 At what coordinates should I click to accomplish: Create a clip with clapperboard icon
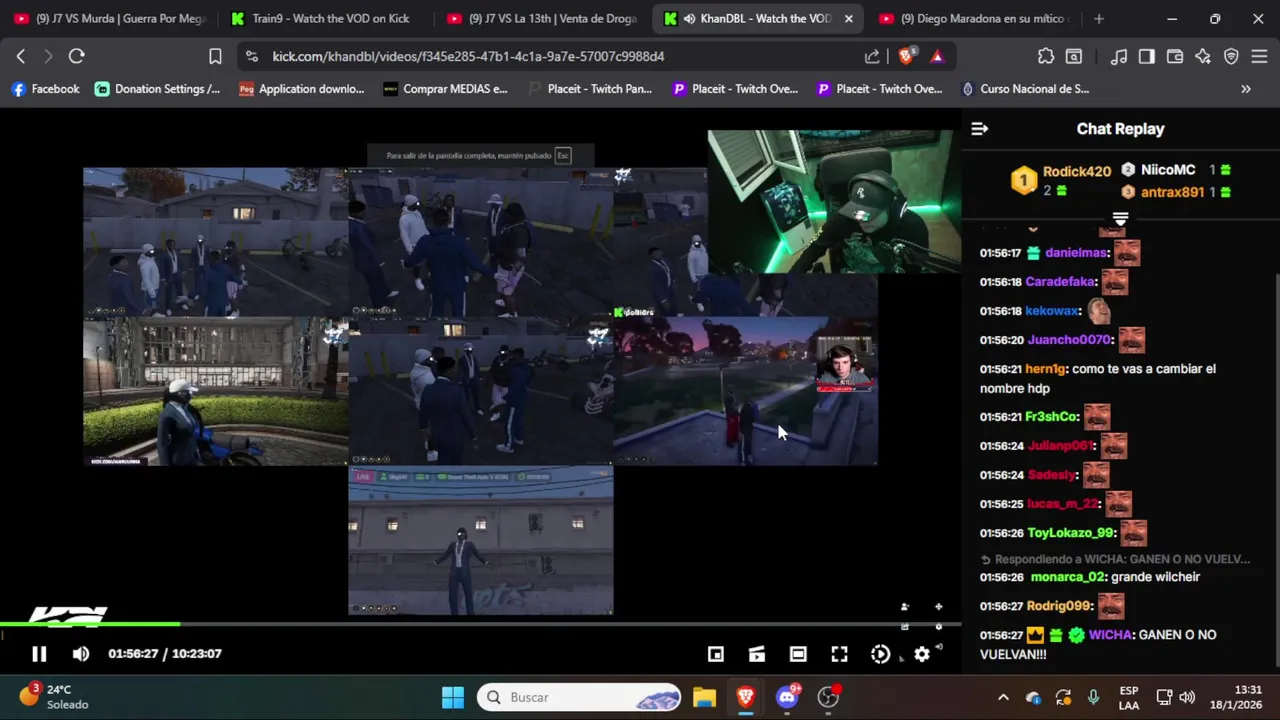[x=757, y=654]
